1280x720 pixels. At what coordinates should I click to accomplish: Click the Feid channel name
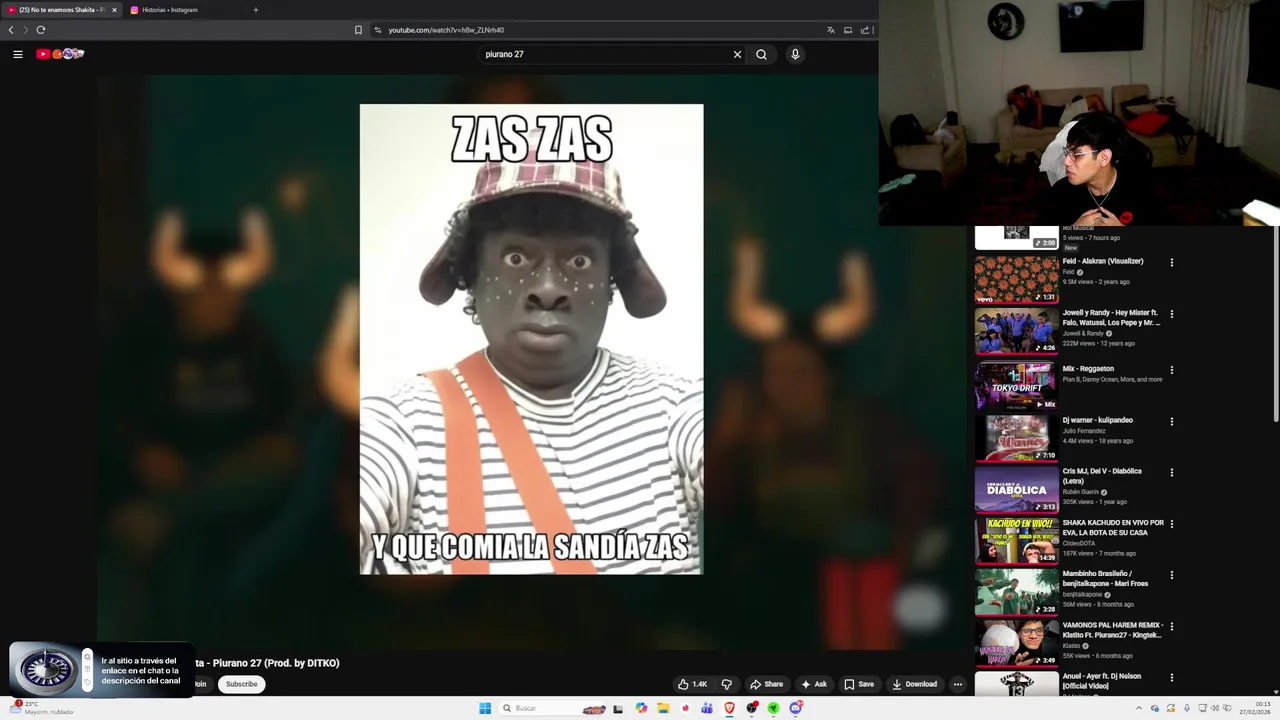pos(1068,272)
